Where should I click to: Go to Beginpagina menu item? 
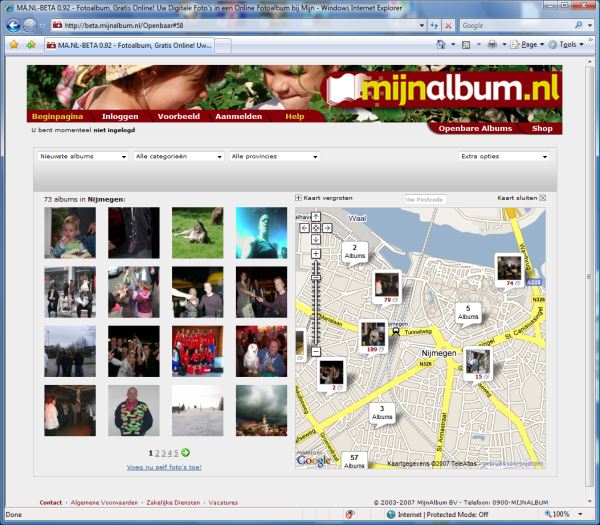coord(57,116)
